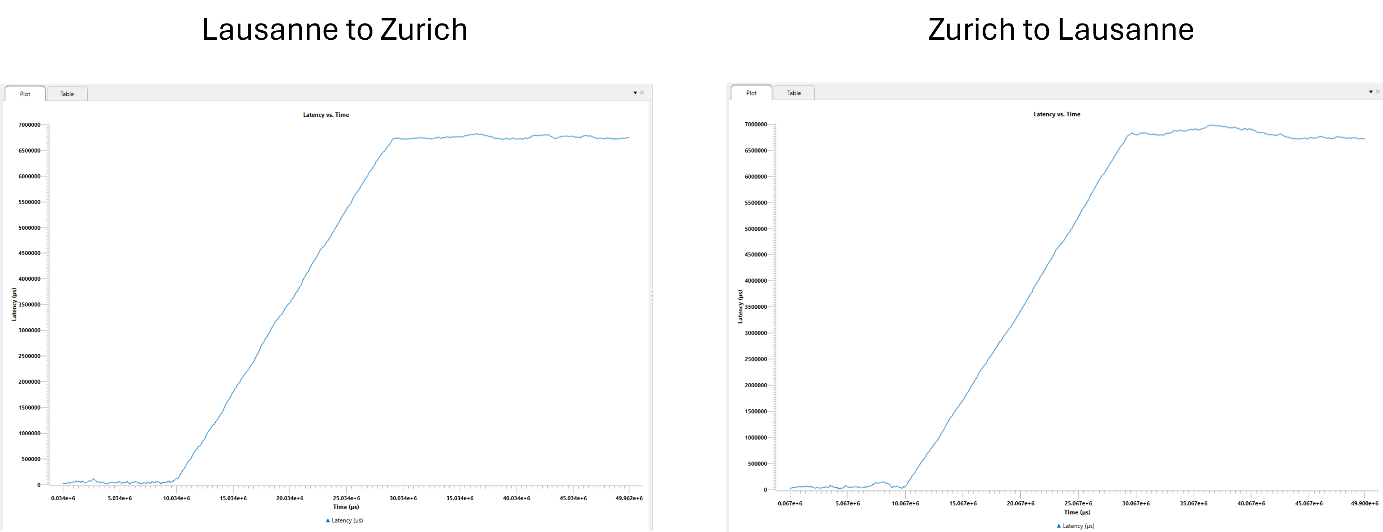Click the vertical Latency (µs) axis label in left chart
This screenshot has width=1383, height=532.
coord(14,305)
